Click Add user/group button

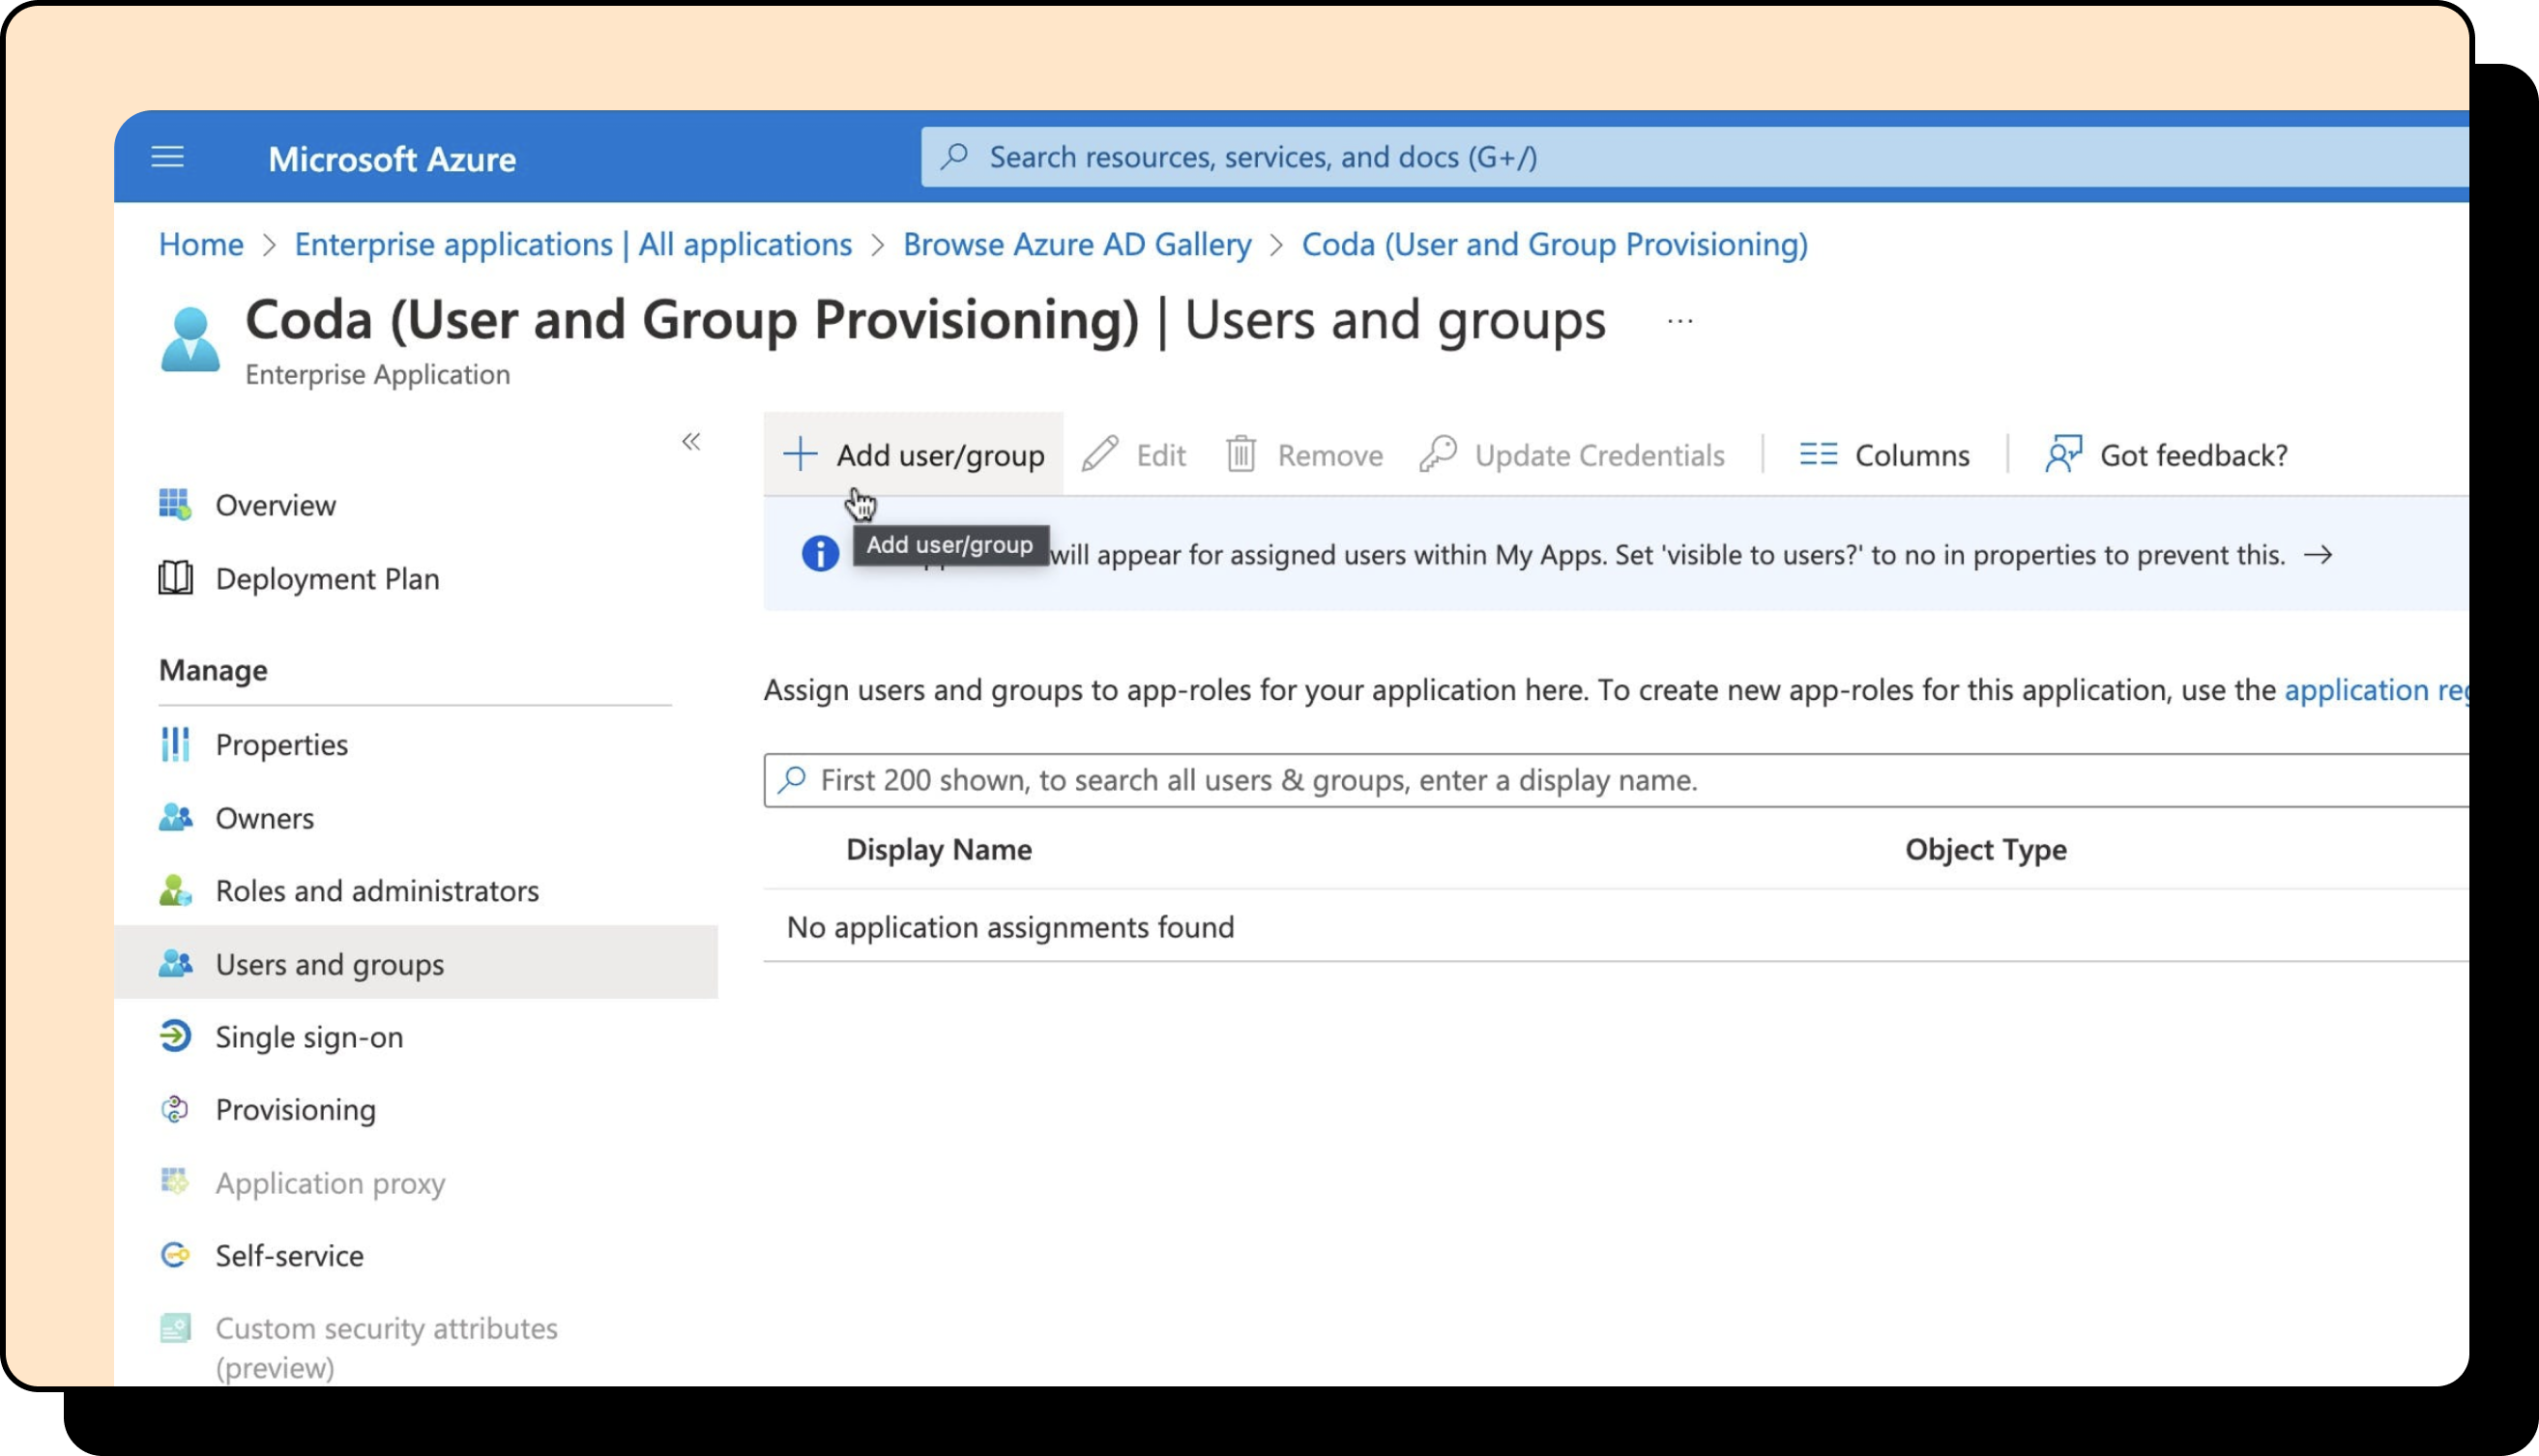pyautogui.click(x=913, y=455)
